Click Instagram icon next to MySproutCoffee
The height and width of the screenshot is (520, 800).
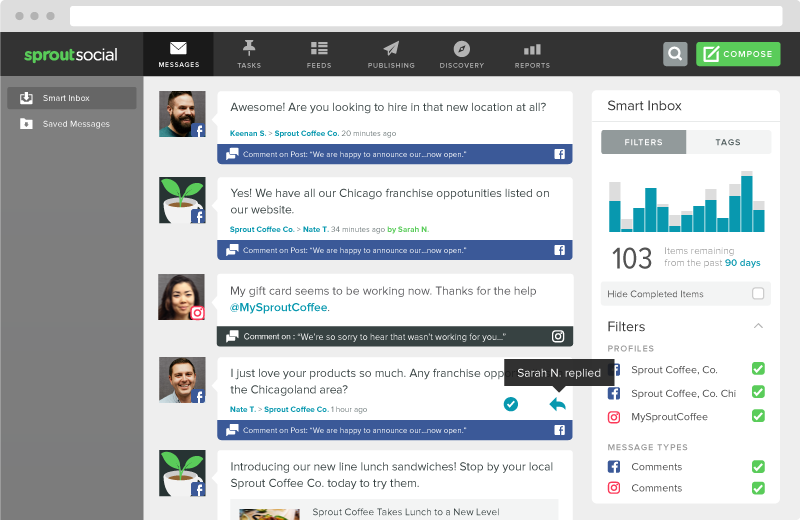(614, 417)
